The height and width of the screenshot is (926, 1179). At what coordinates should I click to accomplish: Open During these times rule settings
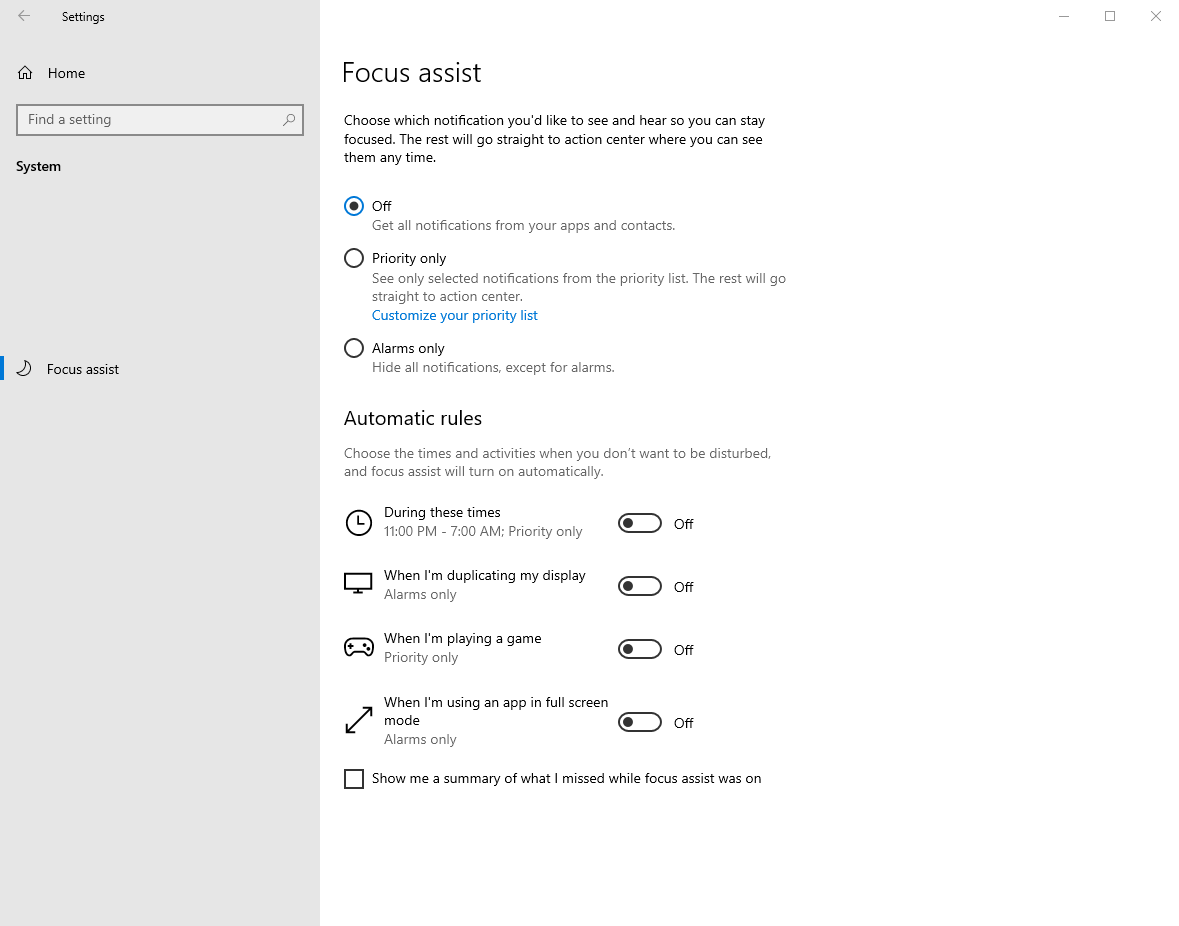click(442, 513)
